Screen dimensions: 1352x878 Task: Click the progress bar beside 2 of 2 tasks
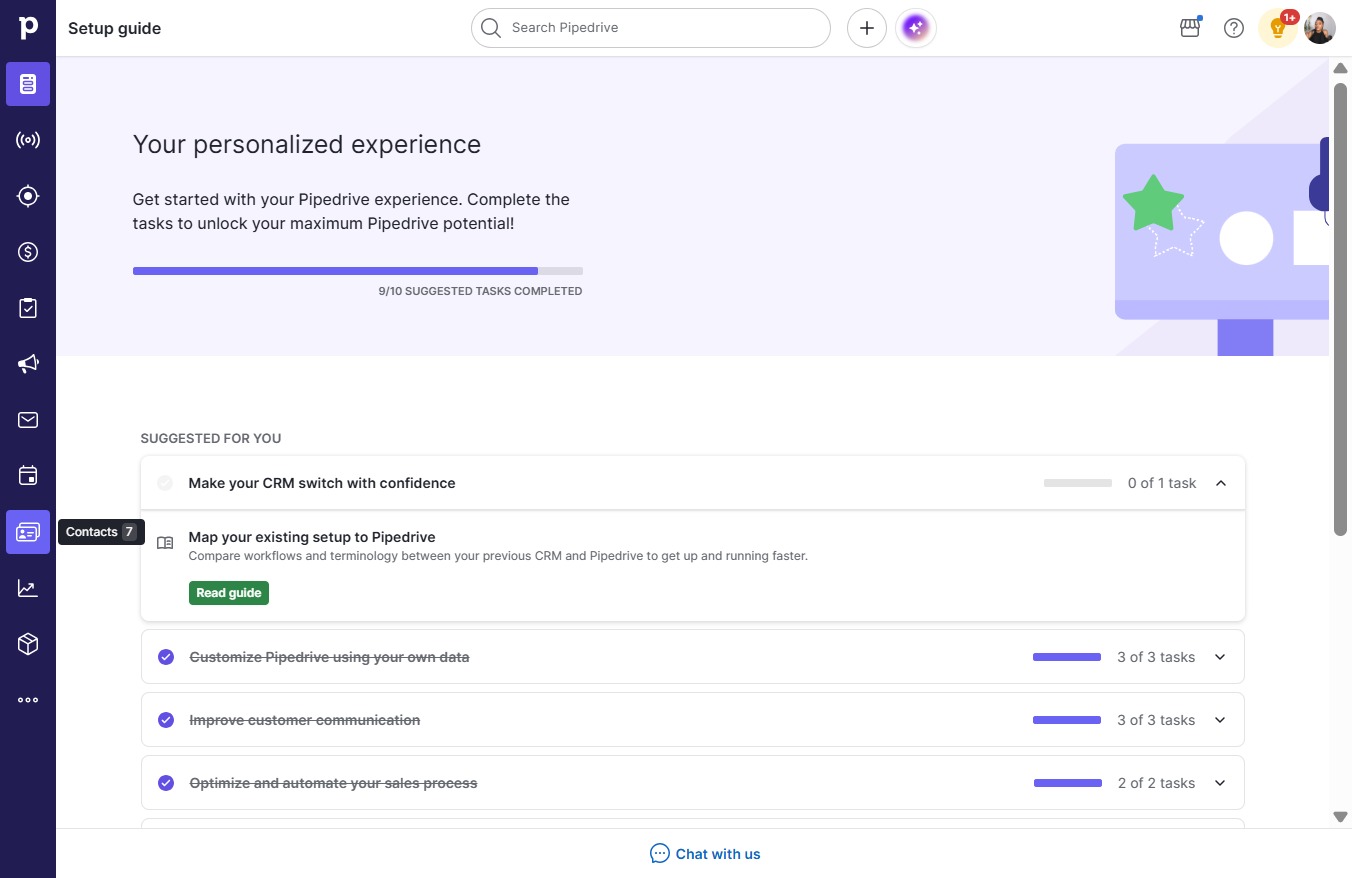point(1068,783)
